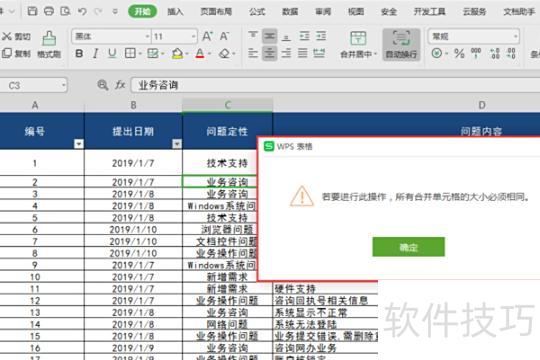Select column A header
Viewport: 540px width, 360px height.
[x=35, y=105]
